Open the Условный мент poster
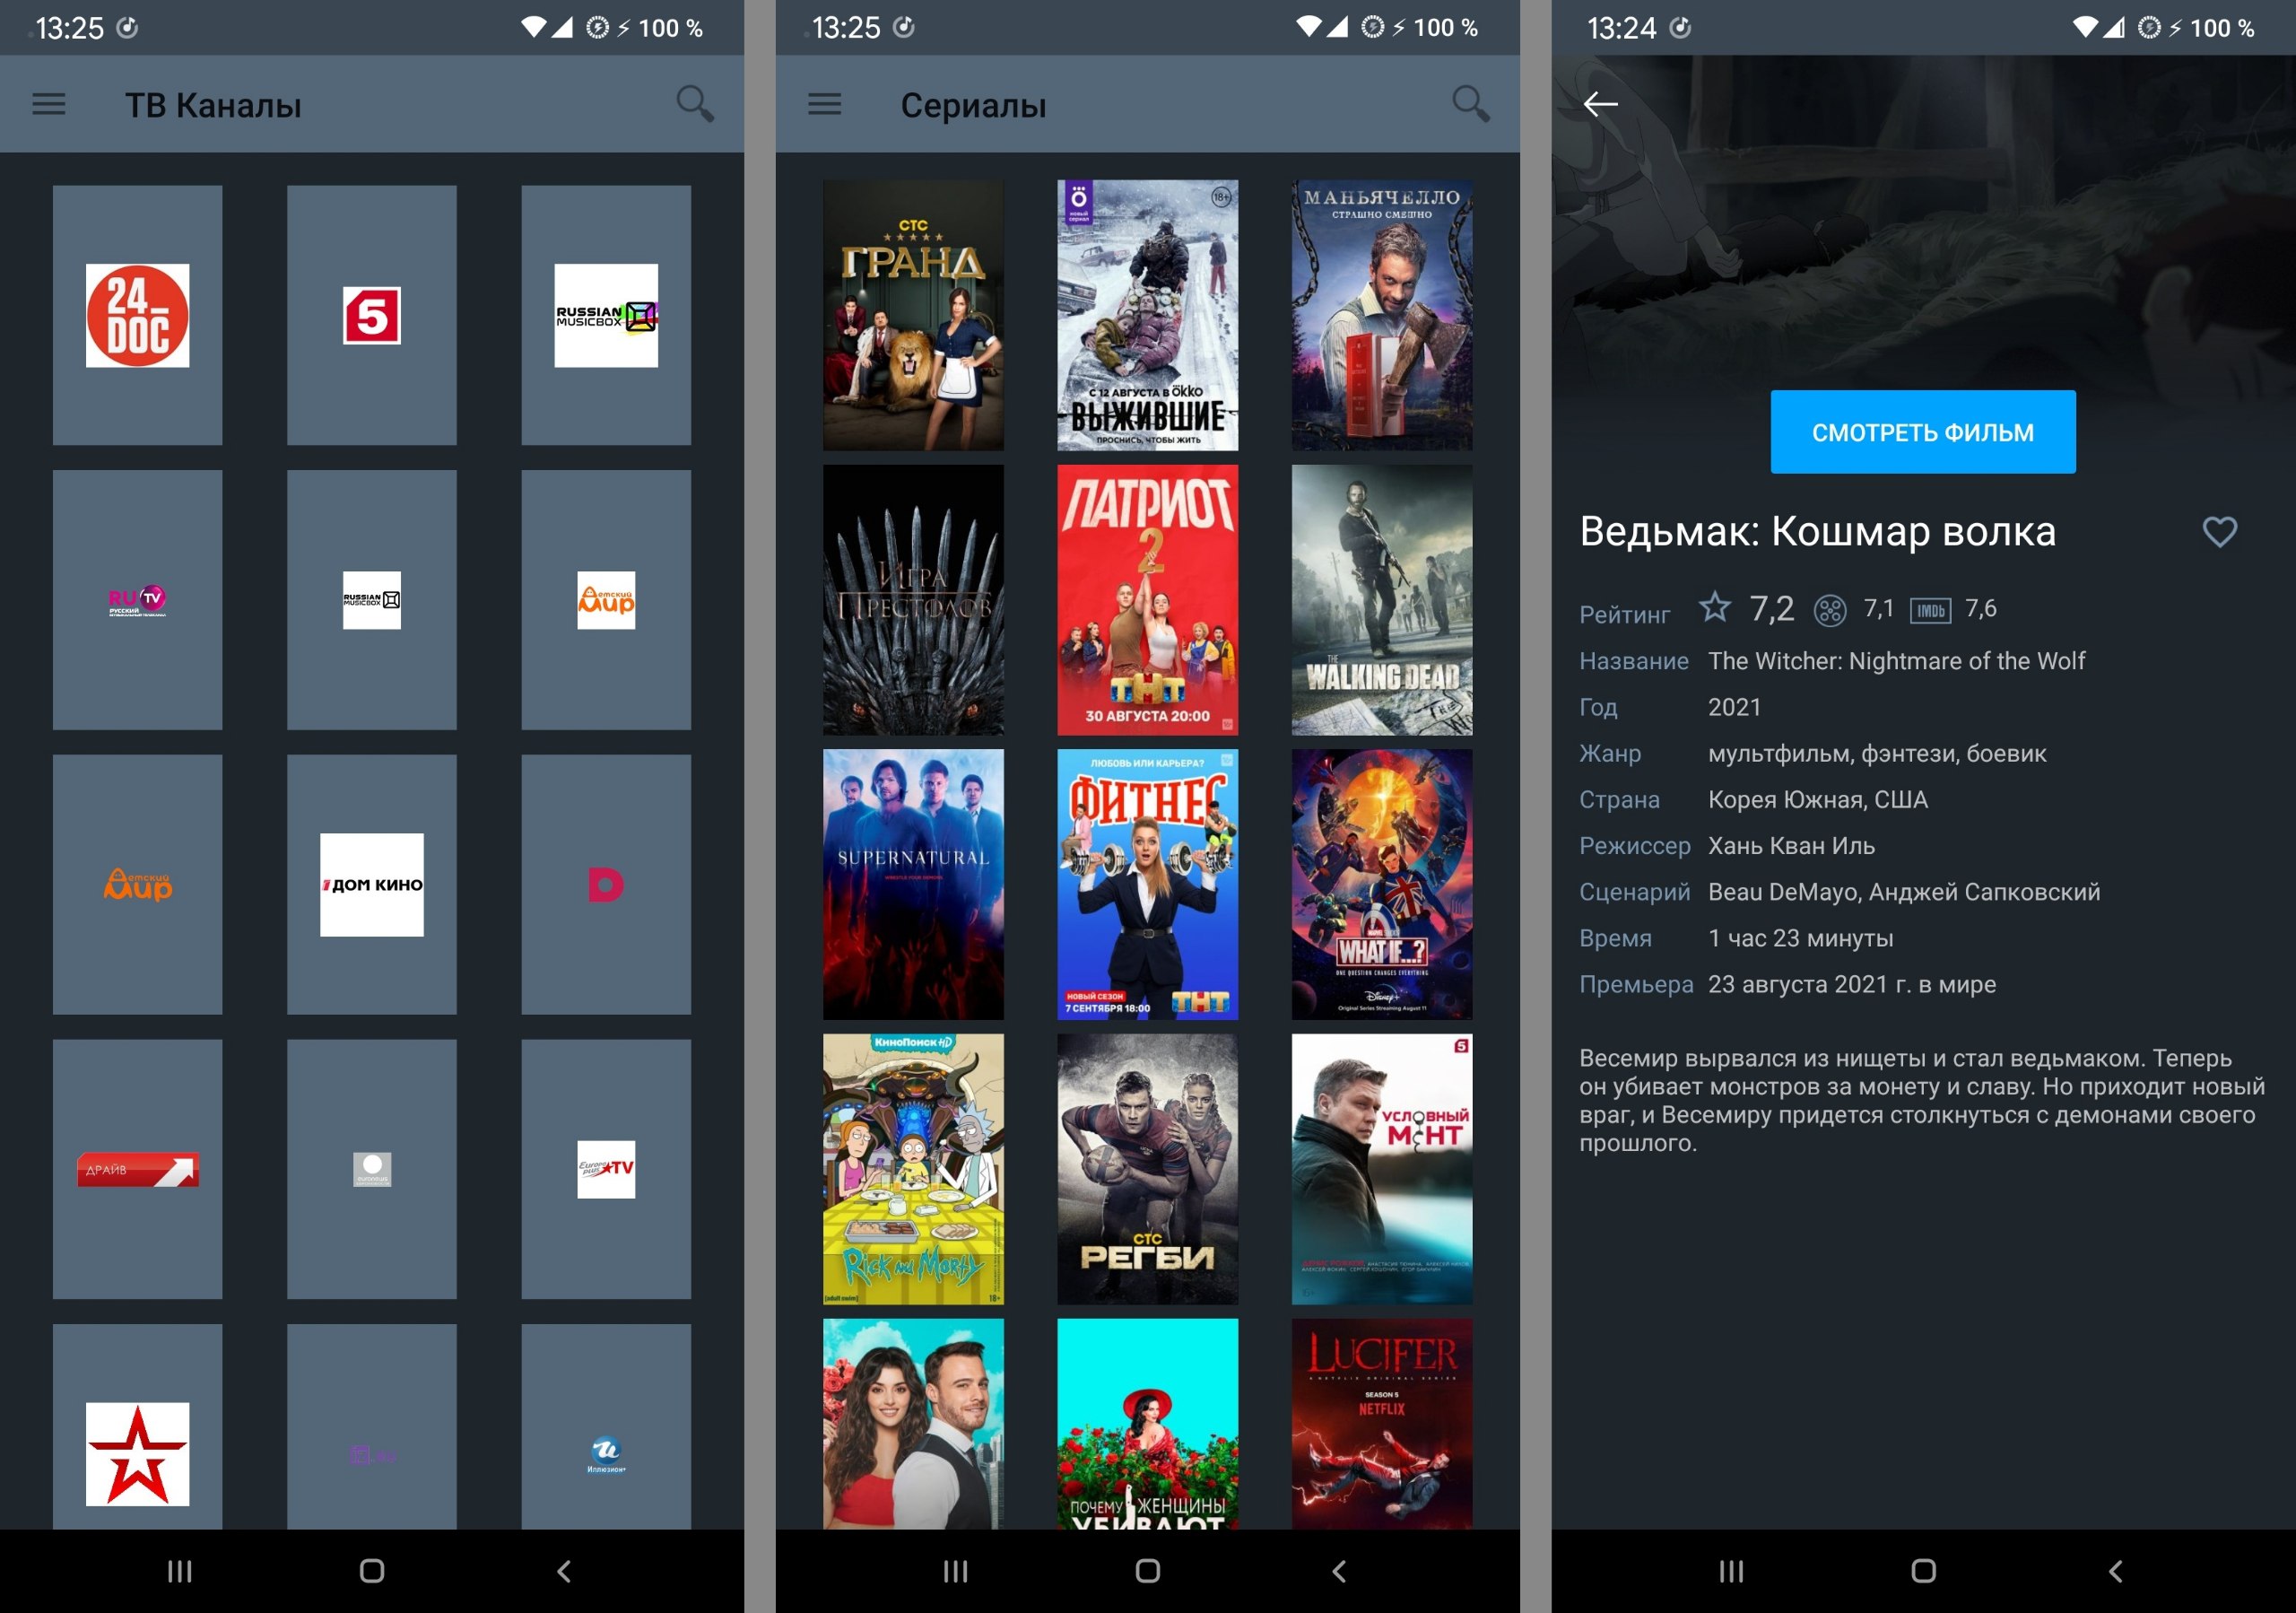2296x1613 pixels. pos(1382,1169)
